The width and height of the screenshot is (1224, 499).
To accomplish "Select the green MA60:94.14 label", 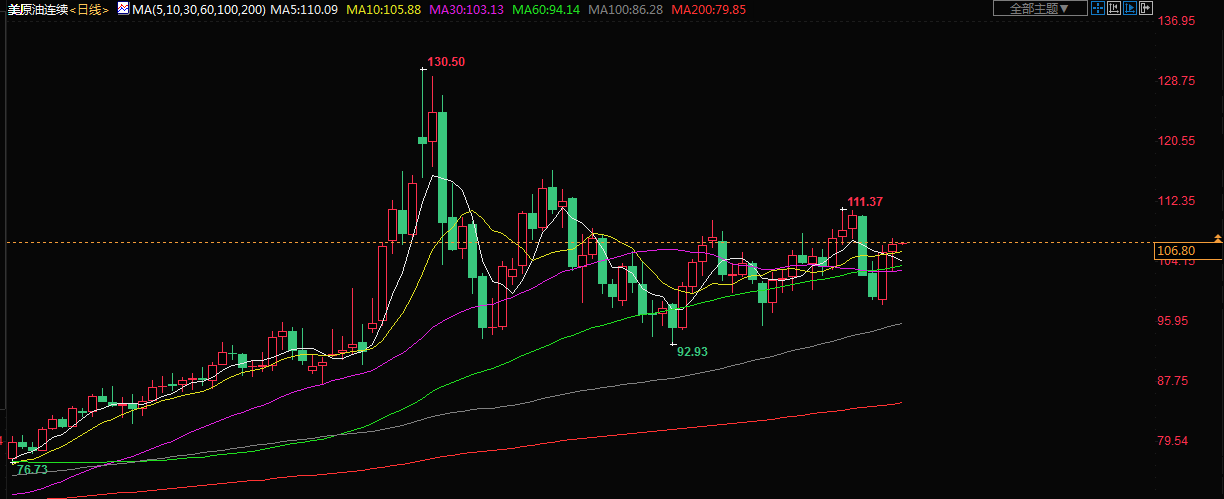I will (546, 9).
